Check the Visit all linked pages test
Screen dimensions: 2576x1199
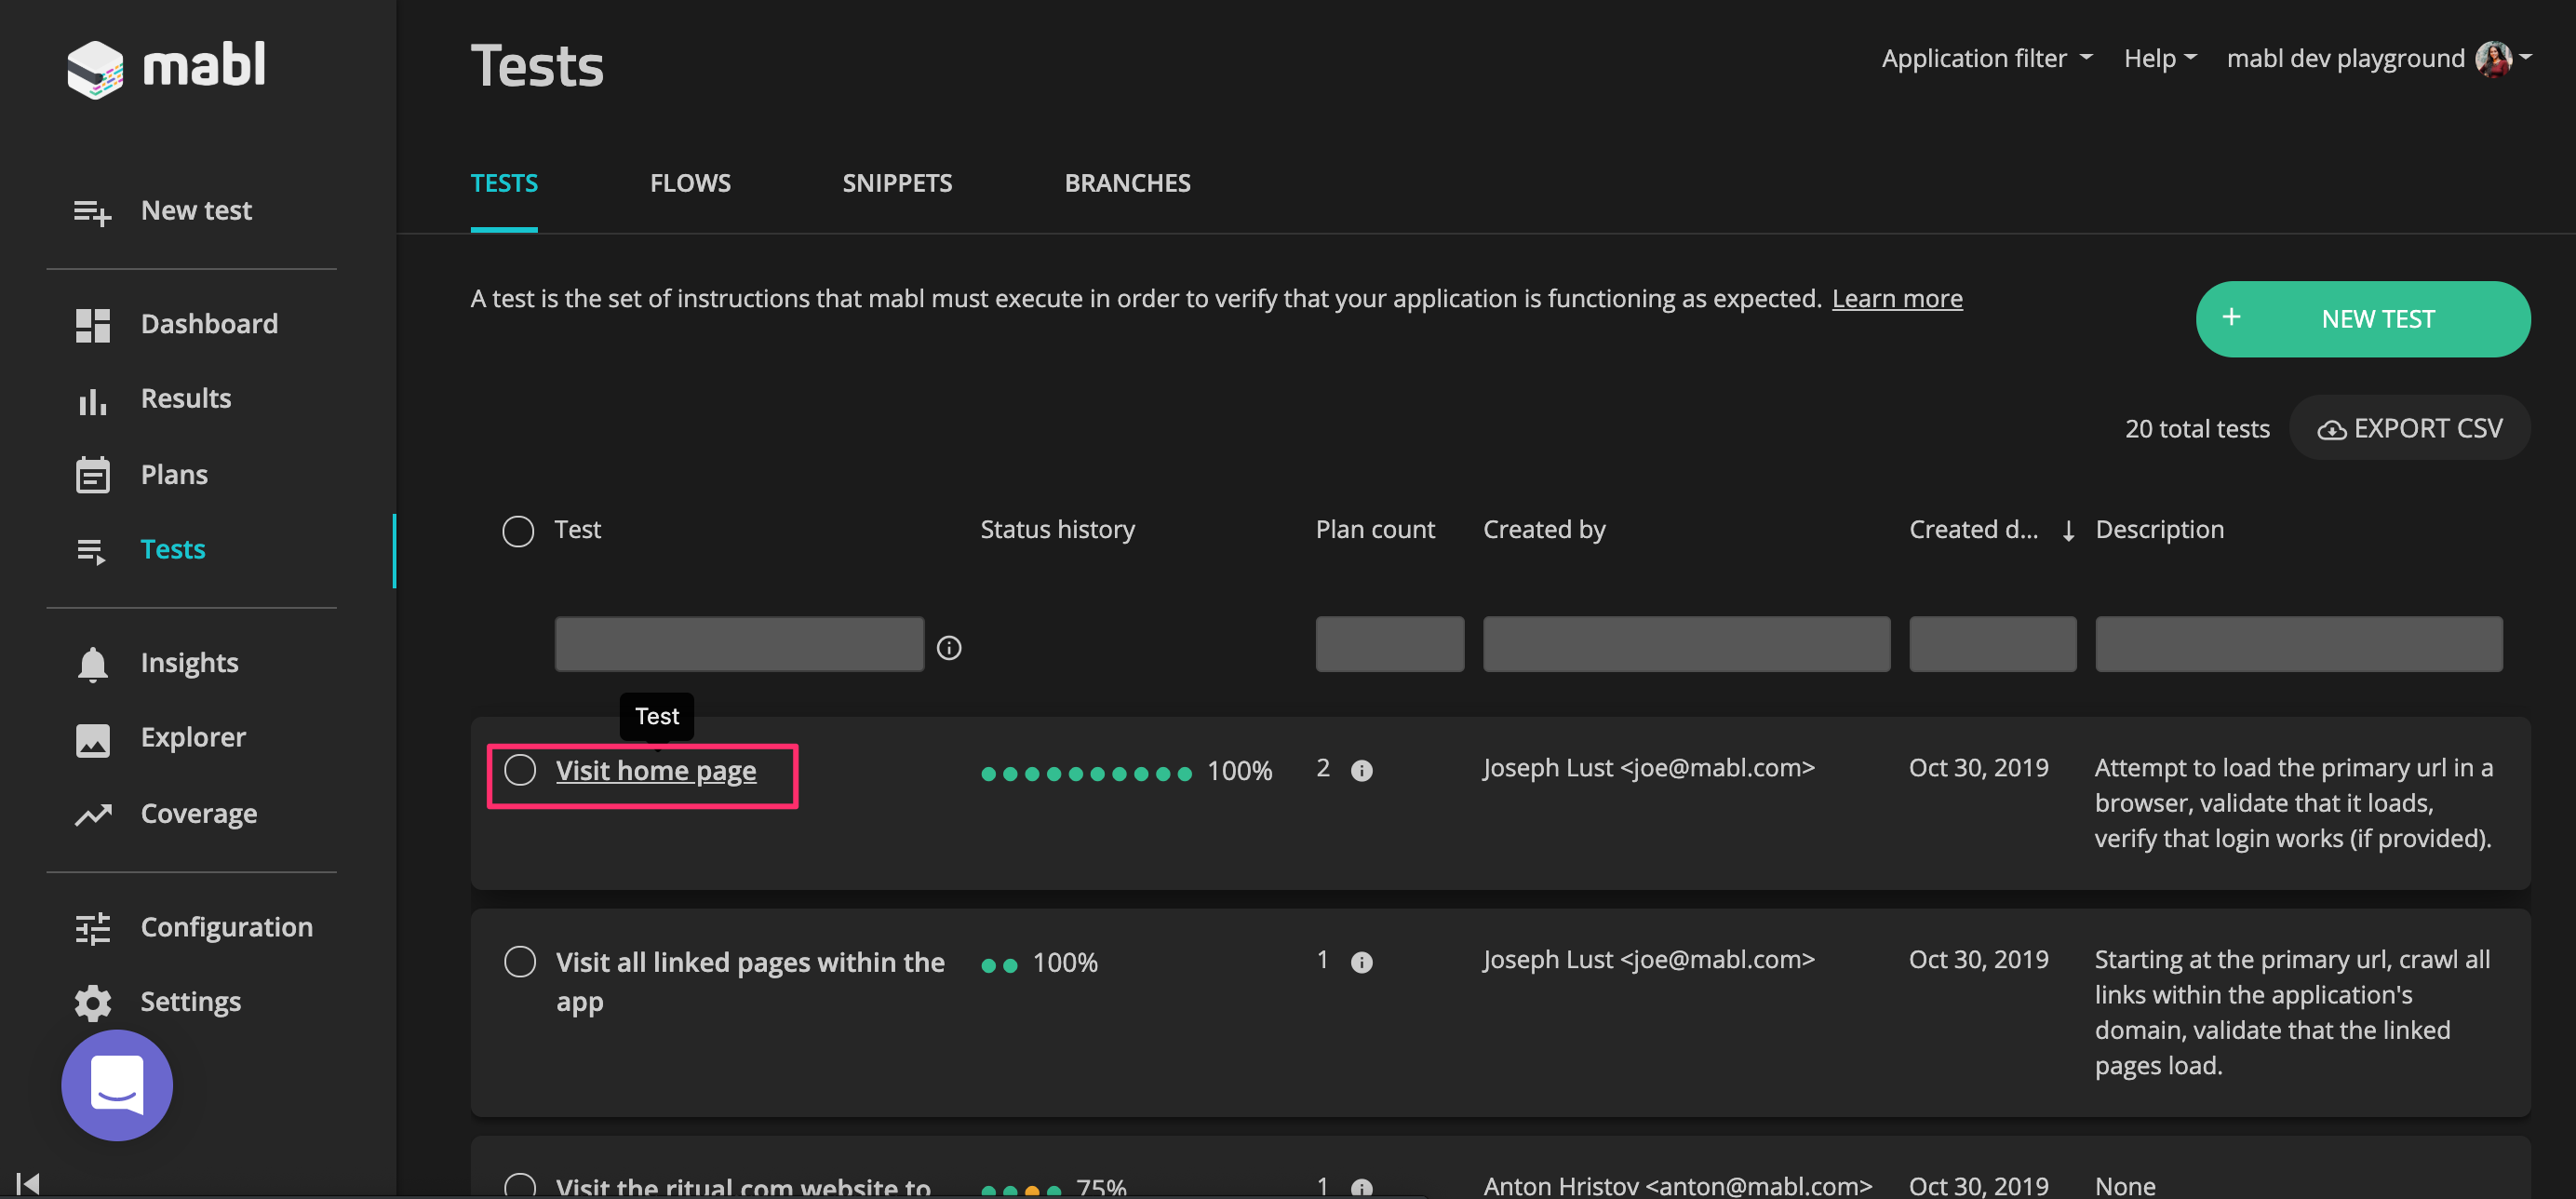[x=520, y=962]
